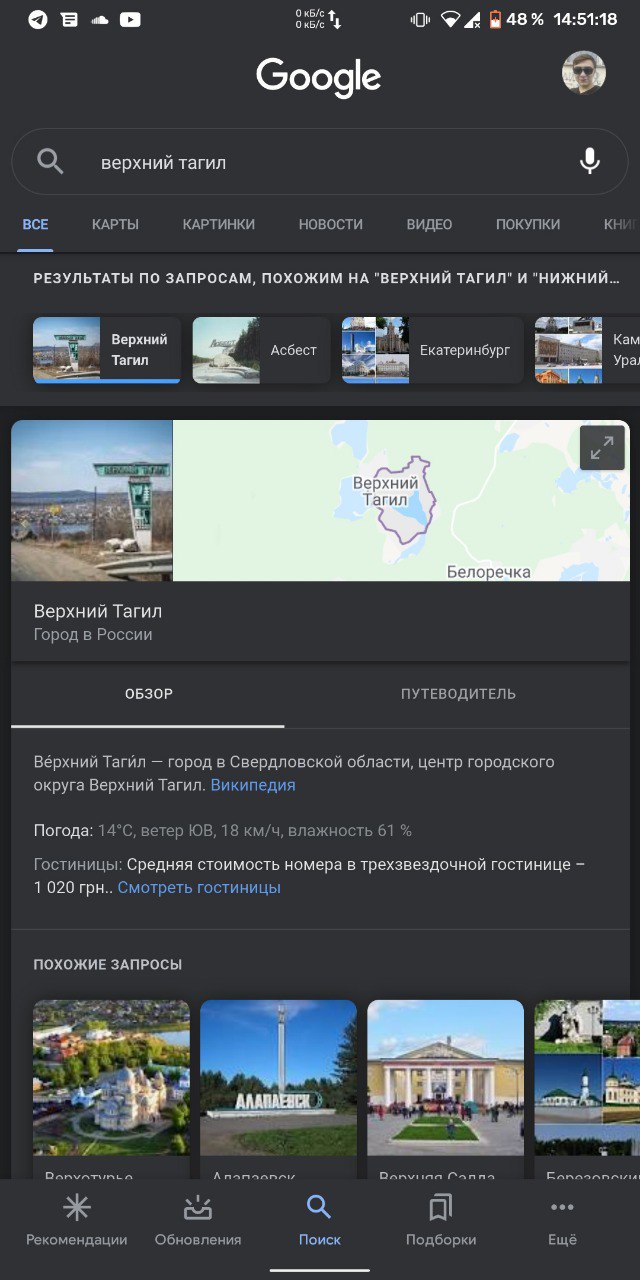640x1280 pixels.
Task: Open the profile avatar picture
Action: coord(584,73)
